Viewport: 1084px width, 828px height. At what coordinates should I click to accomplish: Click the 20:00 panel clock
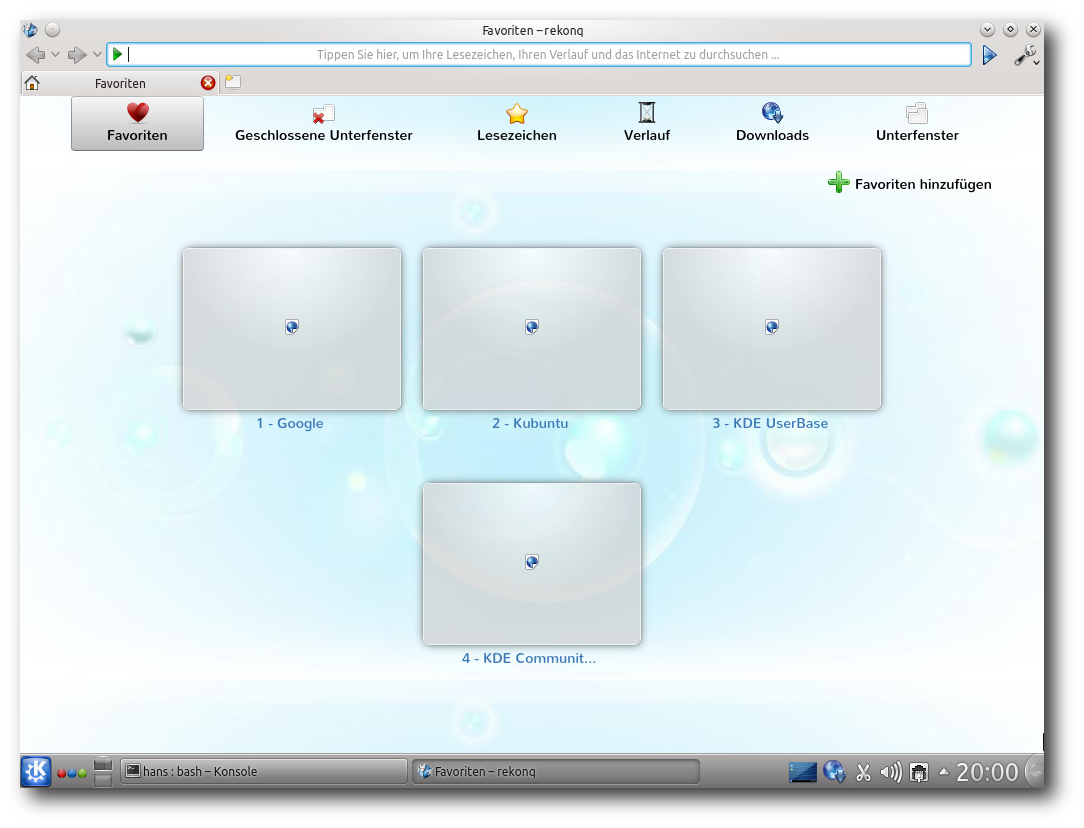tap(987, 772)
